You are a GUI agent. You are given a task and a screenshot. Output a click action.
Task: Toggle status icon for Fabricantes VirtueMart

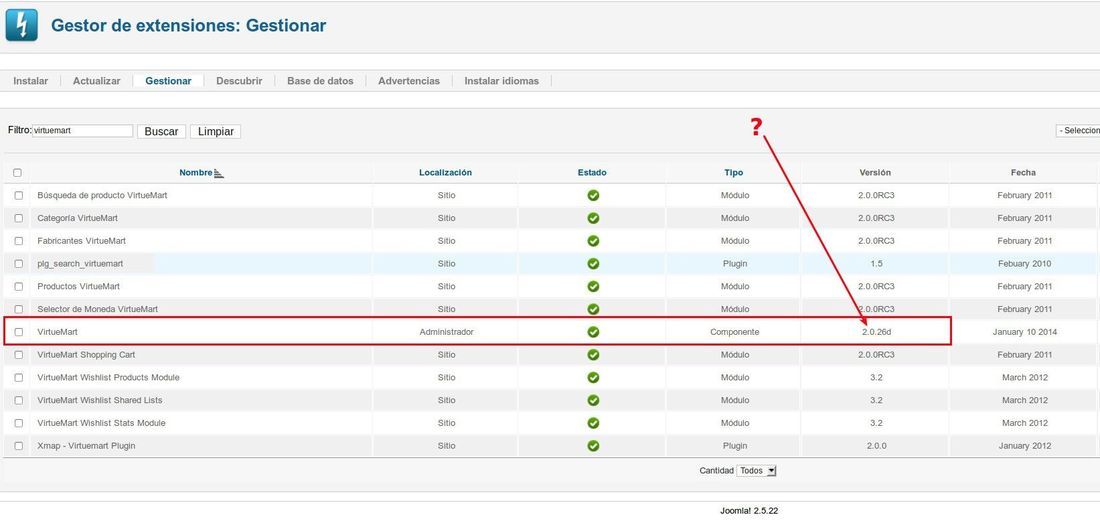pos(593,241)
